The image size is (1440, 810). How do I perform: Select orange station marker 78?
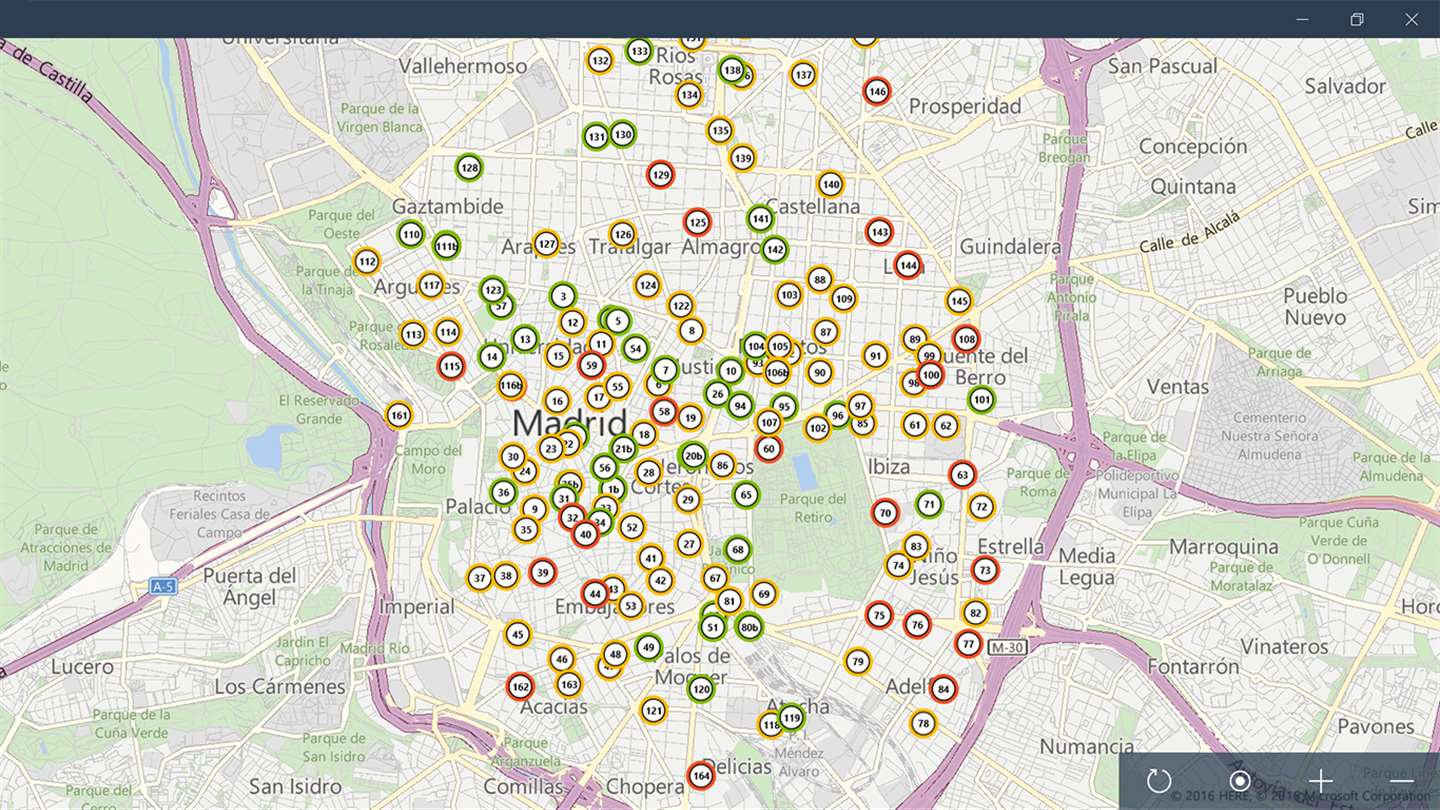pos(923,723)
